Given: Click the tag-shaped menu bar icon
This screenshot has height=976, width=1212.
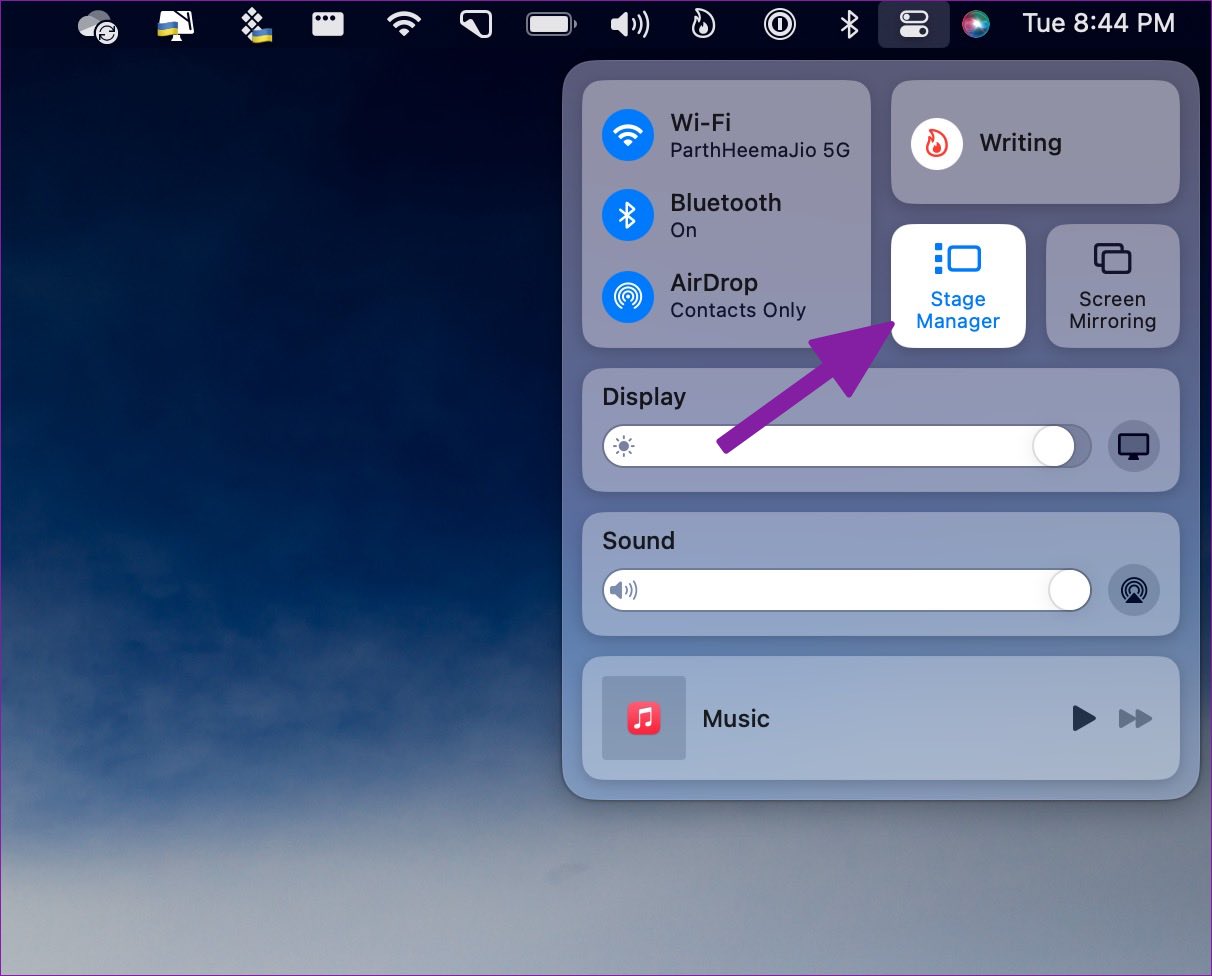Looking at the screenshot, I should click(x=476, y=24).
